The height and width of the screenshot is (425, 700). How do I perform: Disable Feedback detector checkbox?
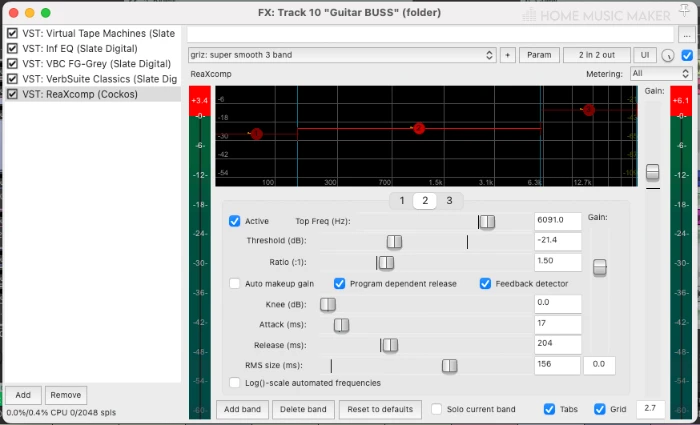pos(485,283)
